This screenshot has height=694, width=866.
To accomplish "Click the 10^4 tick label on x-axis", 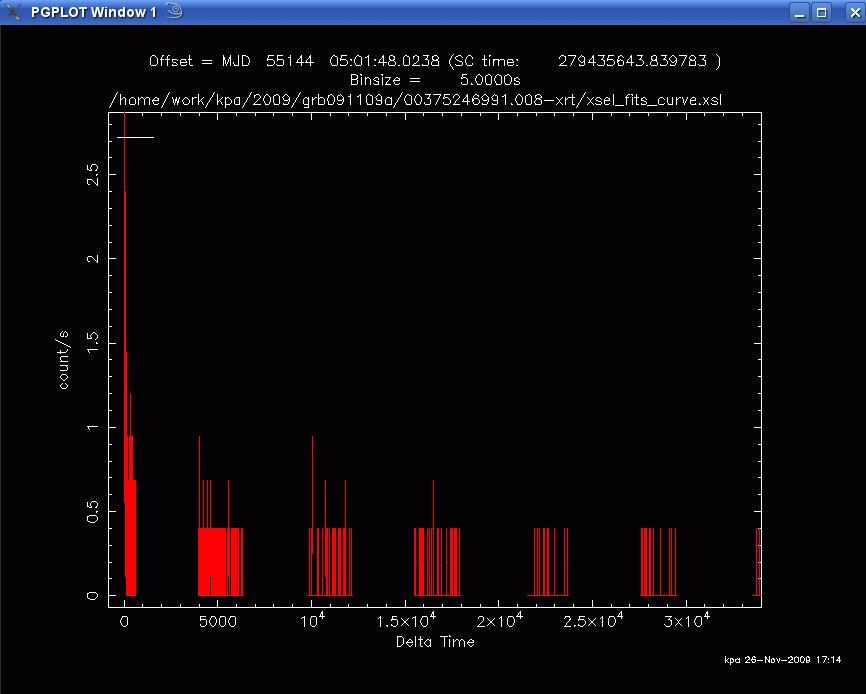I will coord(312,621).
